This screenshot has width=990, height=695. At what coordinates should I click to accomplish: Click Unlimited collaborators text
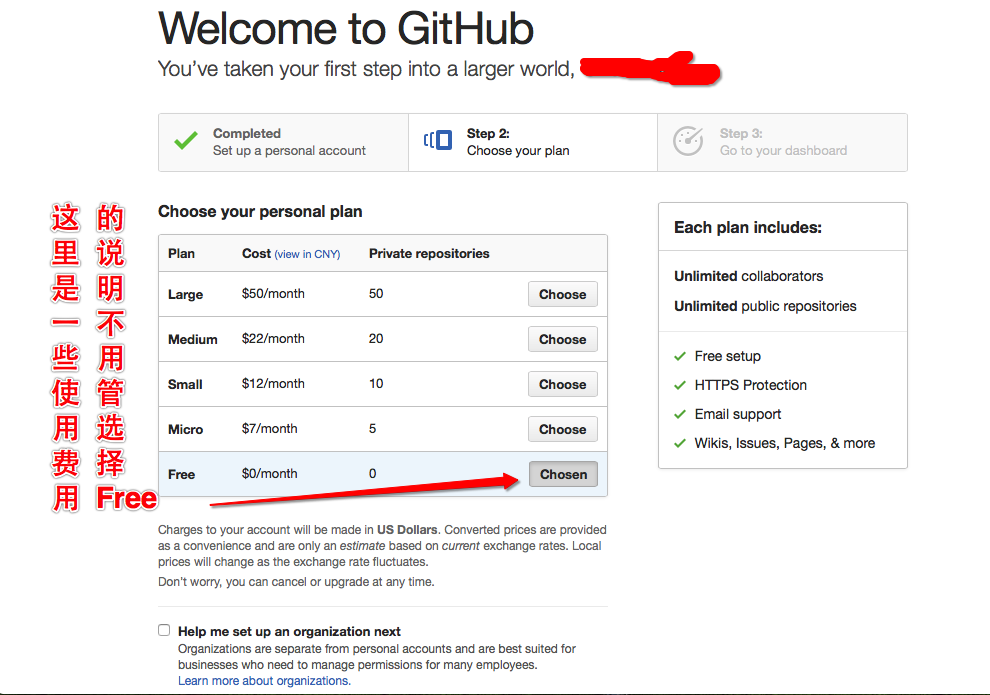[x=749, y=276]
